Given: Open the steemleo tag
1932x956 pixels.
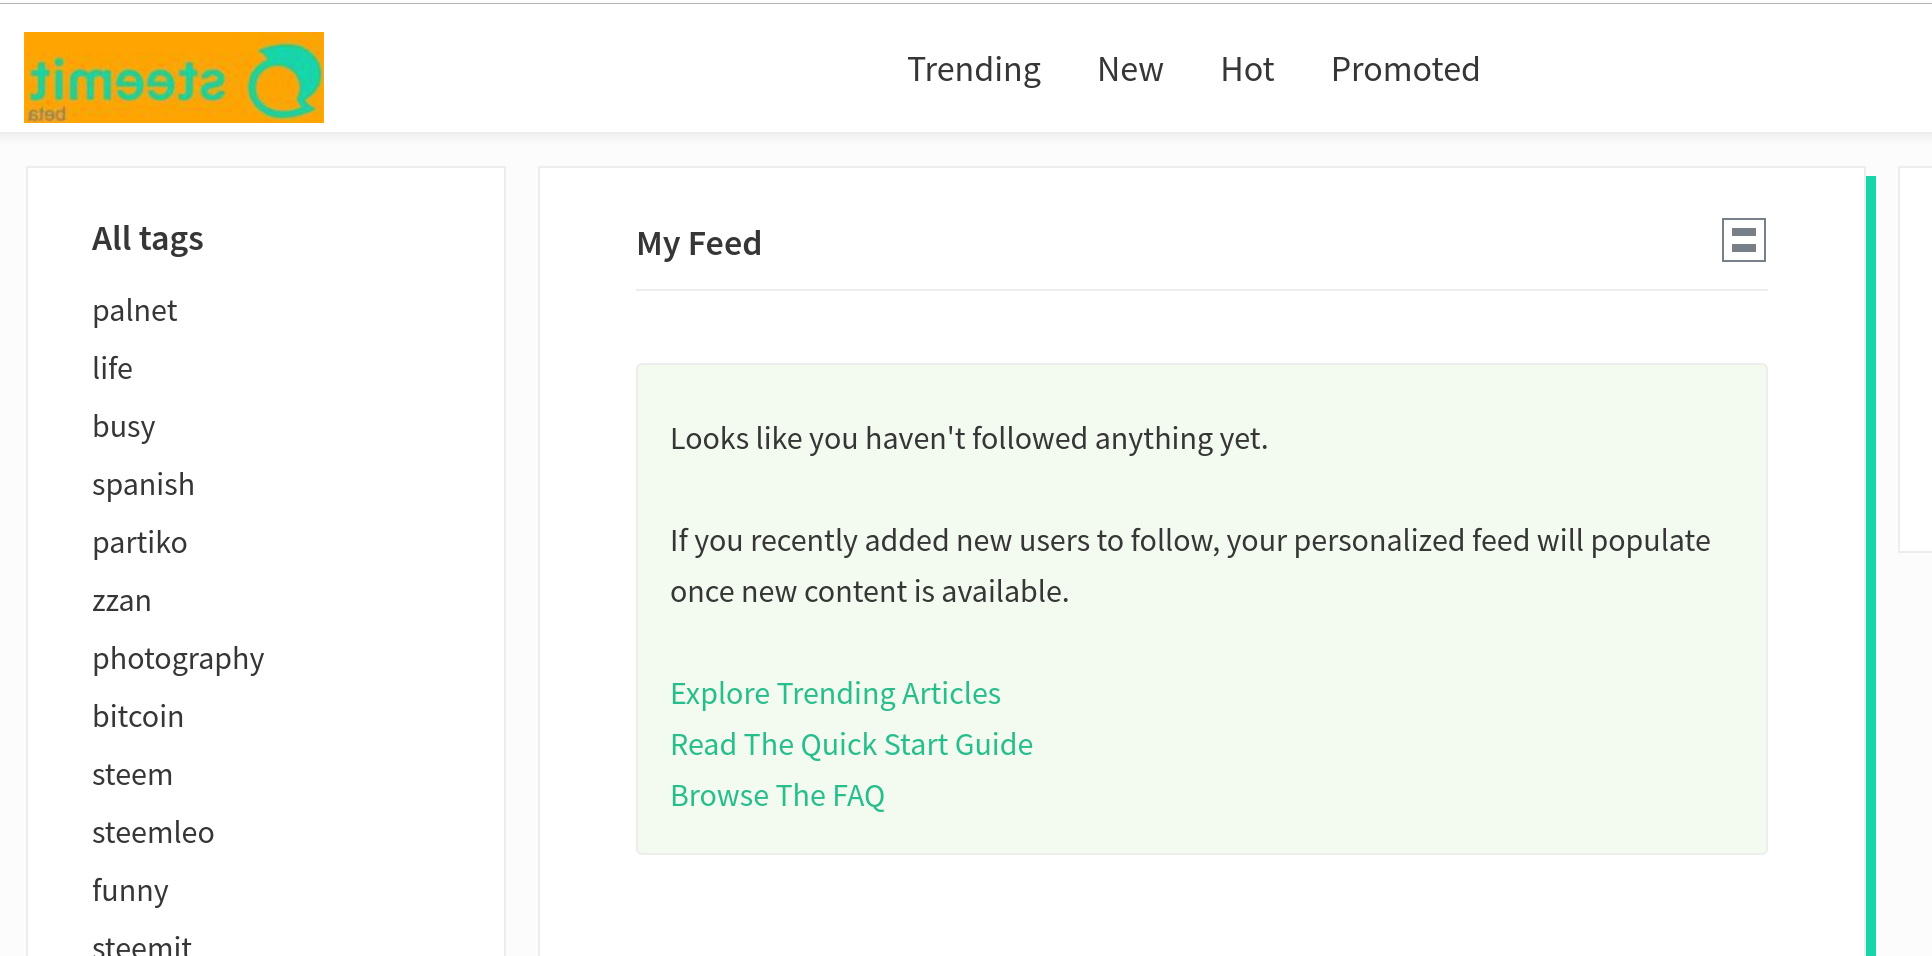Looking at the screenshot, I should coord(153,832).
